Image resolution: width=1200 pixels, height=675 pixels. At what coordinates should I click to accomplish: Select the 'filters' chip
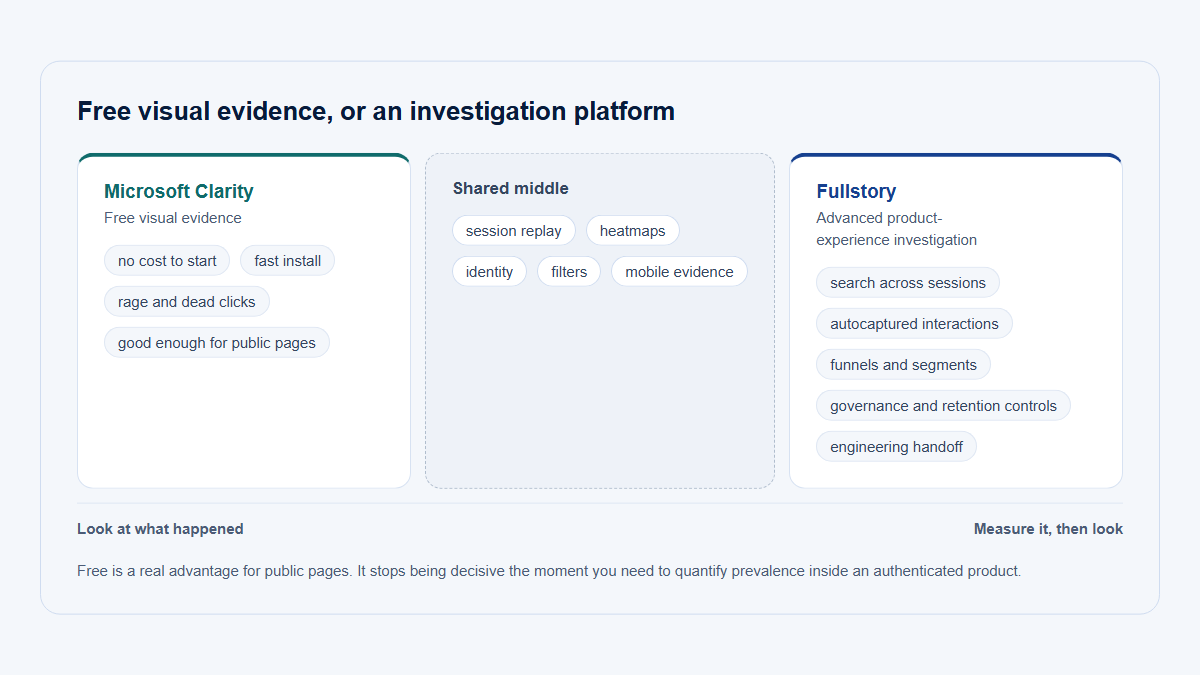point(569,272)
